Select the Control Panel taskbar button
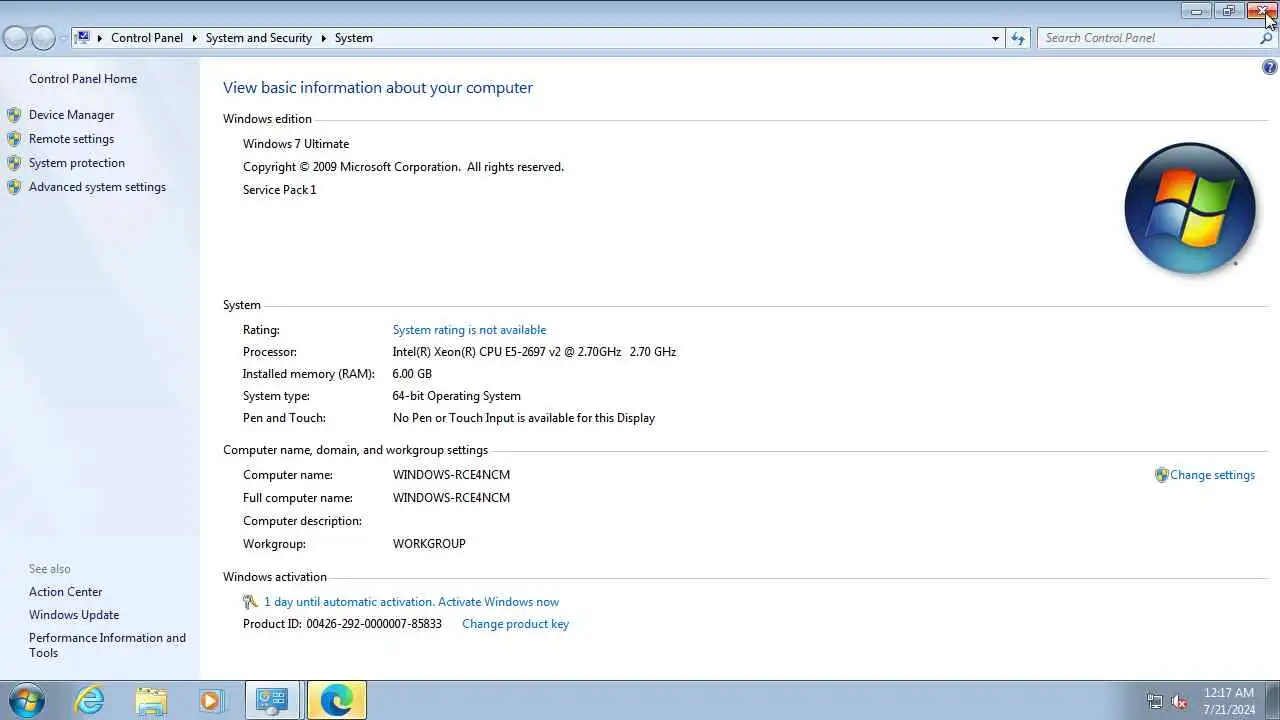The height and width of the screenshot is (720, 1280). [x=272, y=700]
